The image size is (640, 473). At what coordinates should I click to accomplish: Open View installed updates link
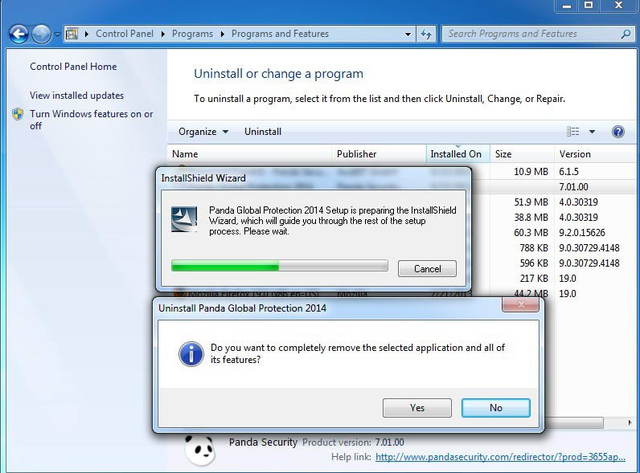[x=76, y=95]
